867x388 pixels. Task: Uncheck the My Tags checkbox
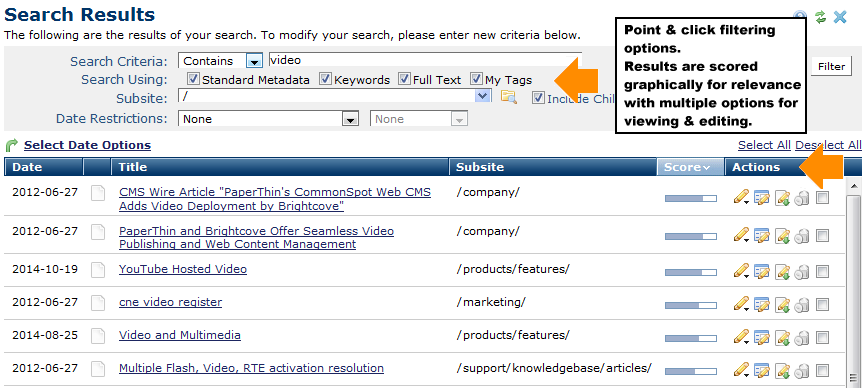coord(476,79)
